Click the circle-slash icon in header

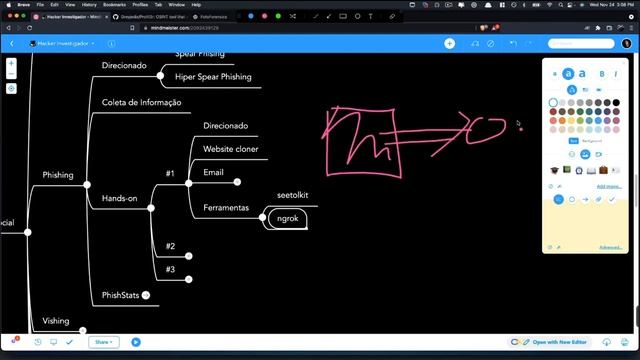tap(490, 43)
